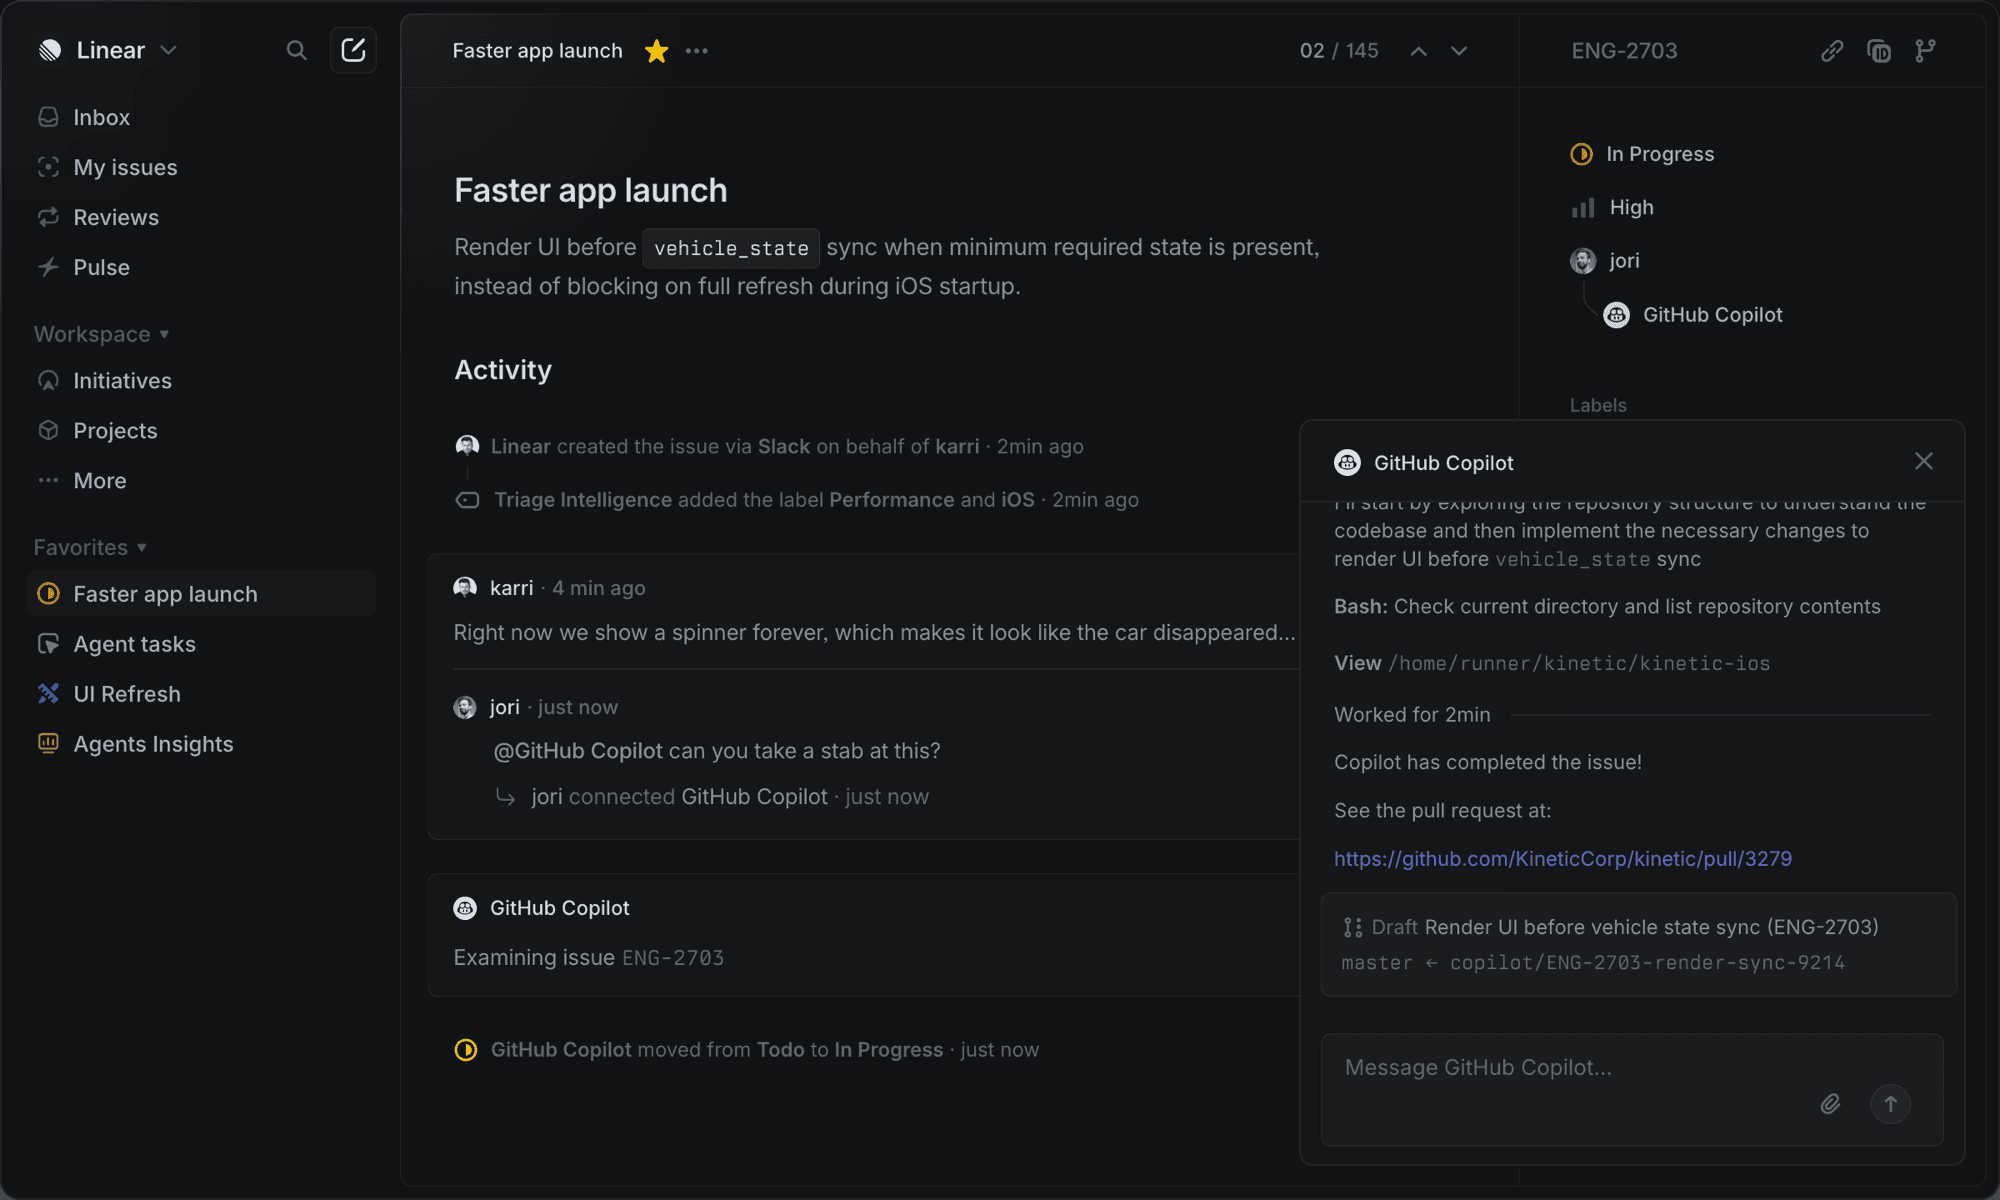Toggle the favorite star for this issue
This screenshot has height=1200, width=2000.
point(656,51)
